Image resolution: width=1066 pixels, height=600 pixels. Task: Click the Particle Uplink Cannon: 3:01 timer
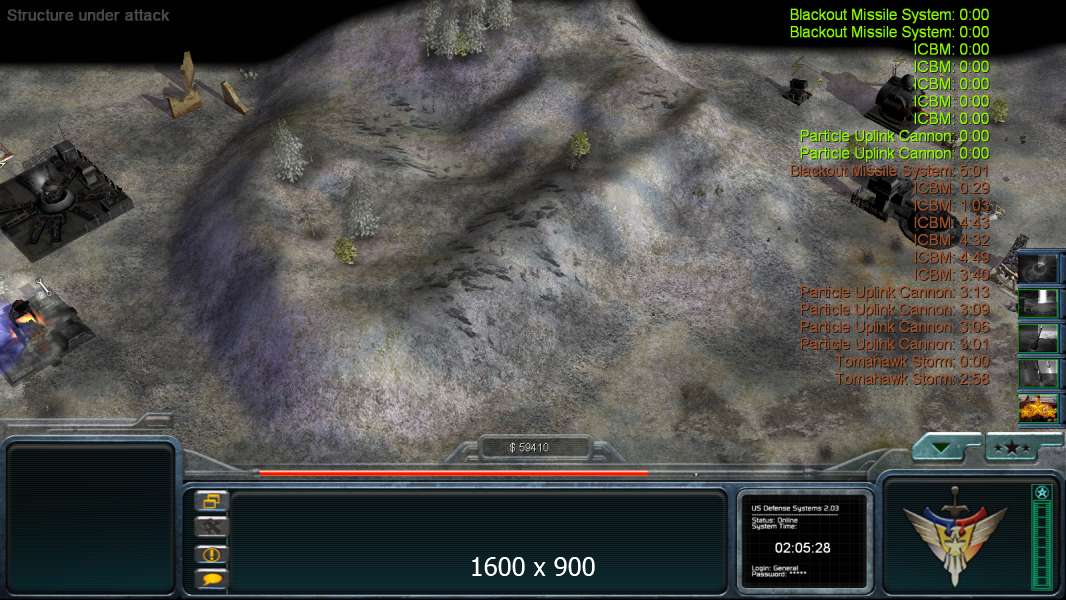point(895,344)
